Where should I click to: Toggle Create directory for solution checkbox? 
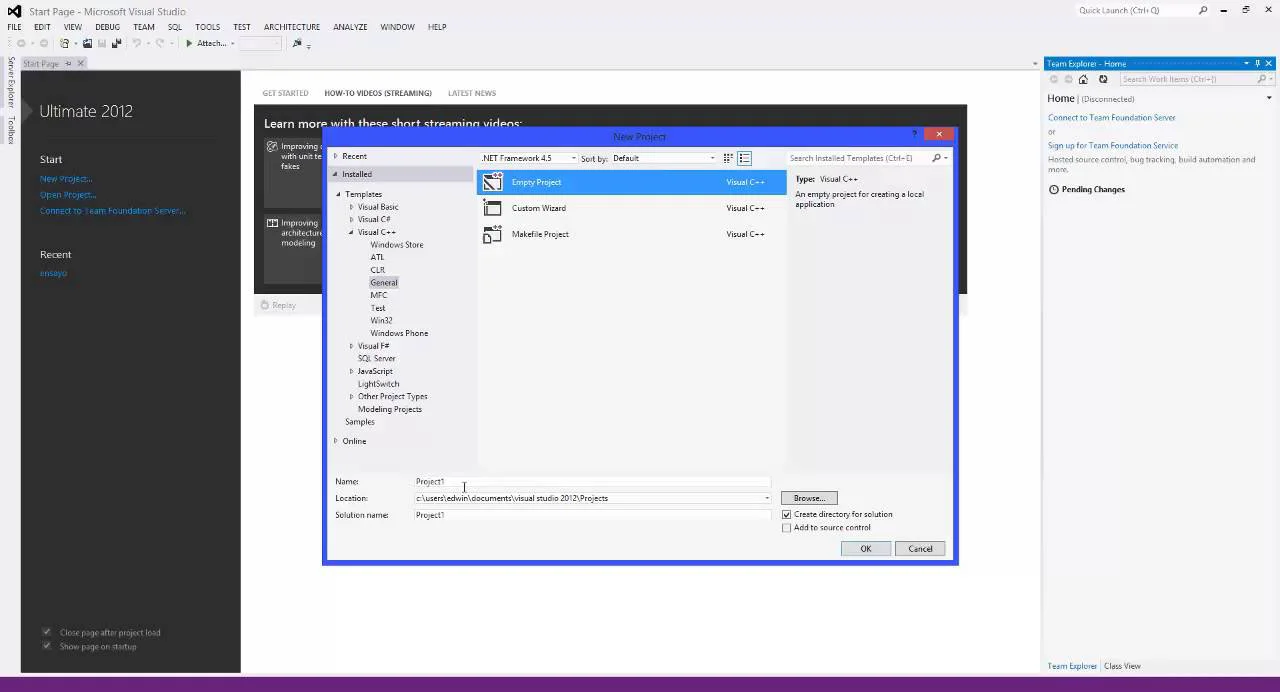pyautogui.click(x=786, y=514)
